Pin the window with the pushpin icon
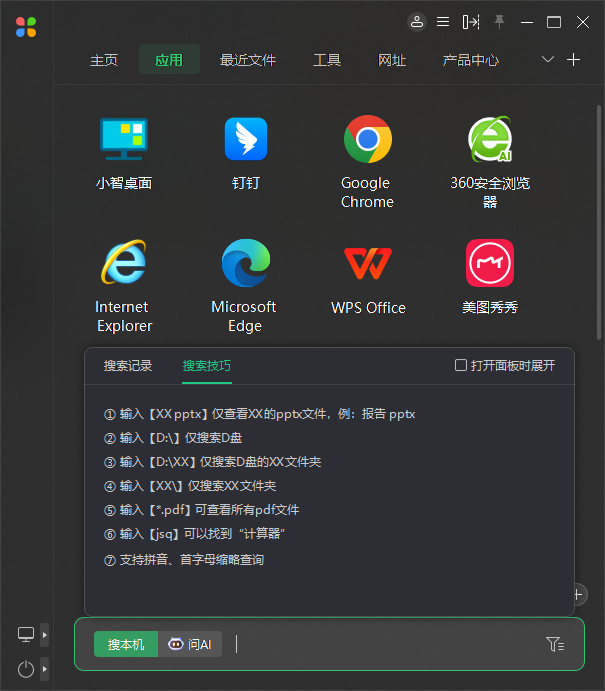Screen dimensions: 605x691 499,22
